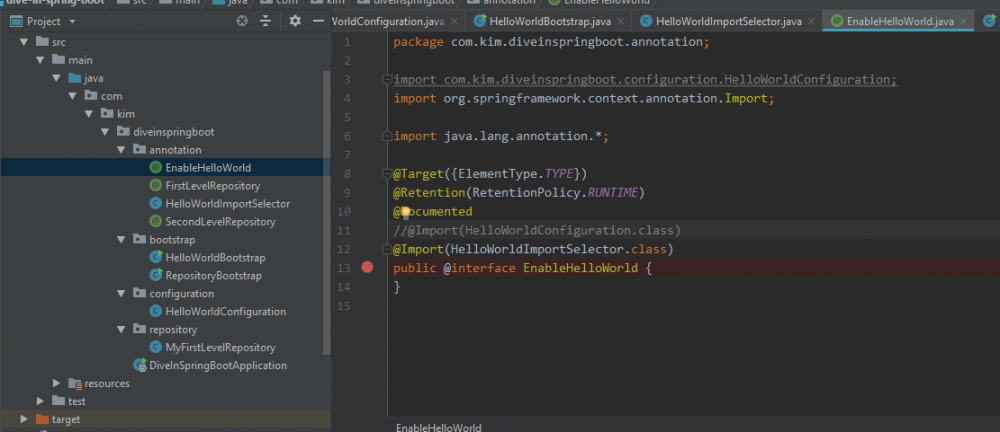The width and height of the screenshot is (1000, 432).
Task: Toggle the red breakpoint on line 13
Action: [368, 268]
